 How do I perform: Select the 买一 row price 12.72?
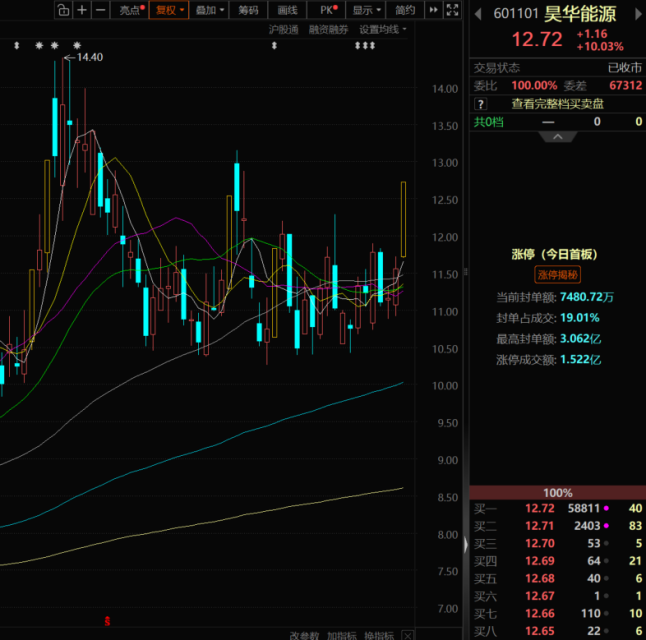coord(540,509)
